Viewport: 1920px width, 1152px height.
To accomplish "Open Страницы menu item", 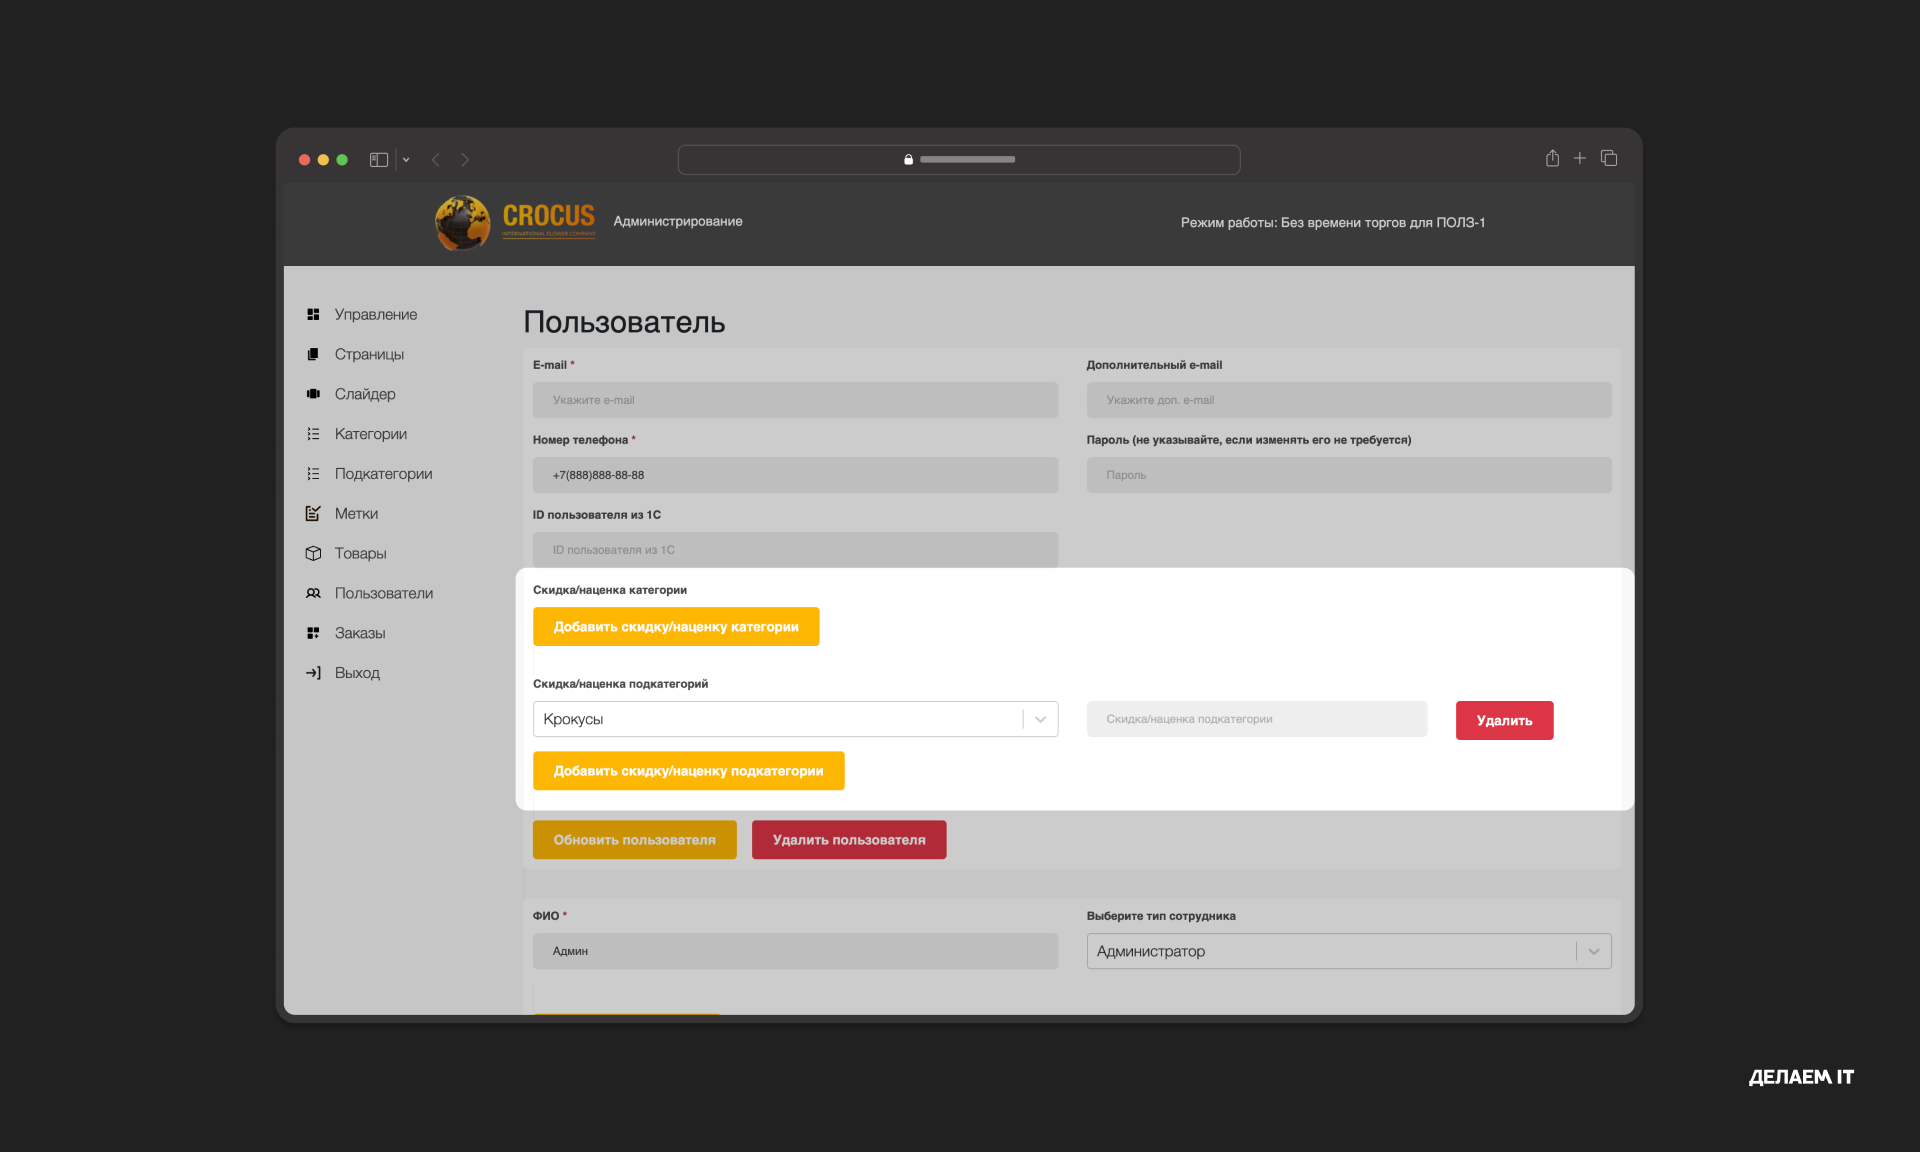I will pos(369,354).
